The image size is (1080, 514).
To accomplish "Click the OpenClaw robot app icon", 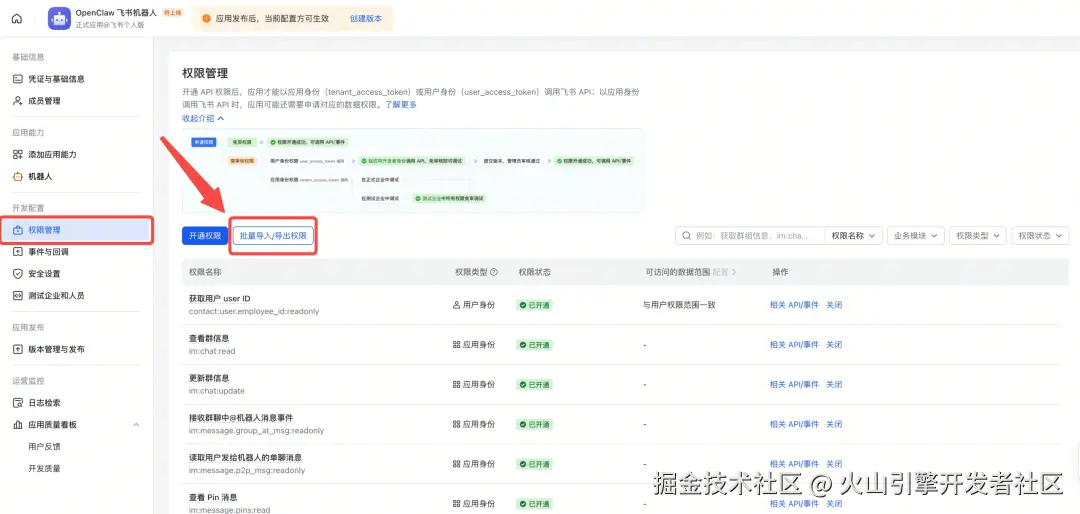I will click(59, 18).
